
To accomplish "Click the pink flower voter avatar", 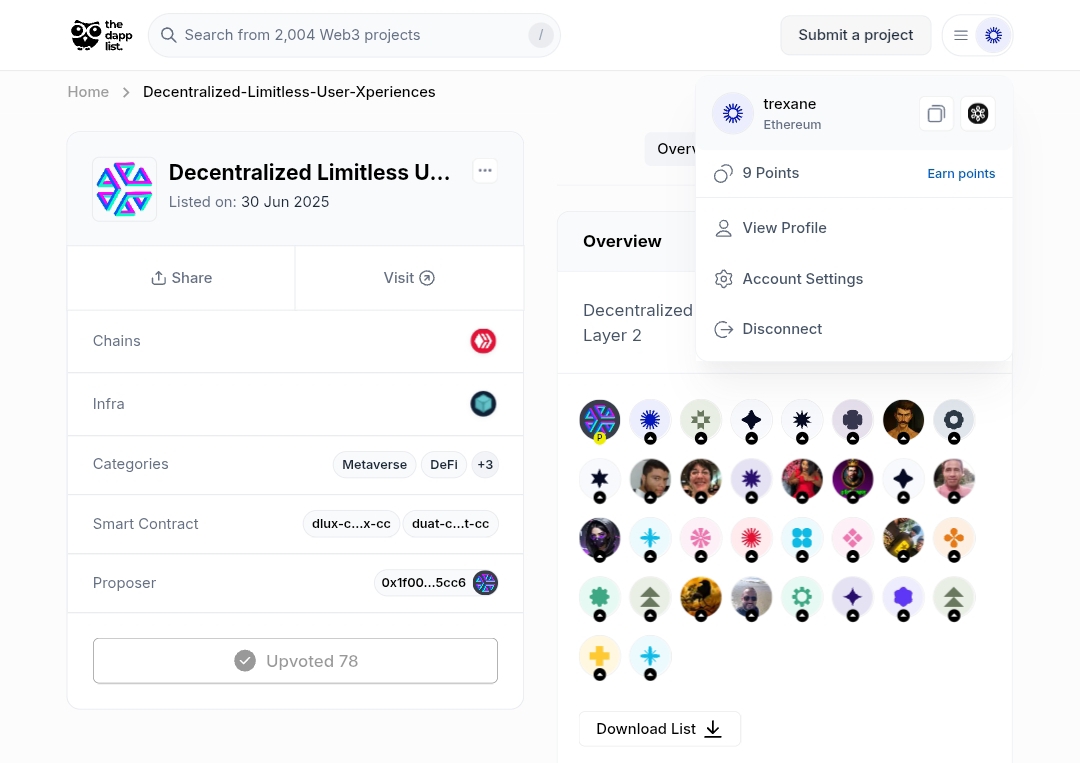I will pos(700,539).
